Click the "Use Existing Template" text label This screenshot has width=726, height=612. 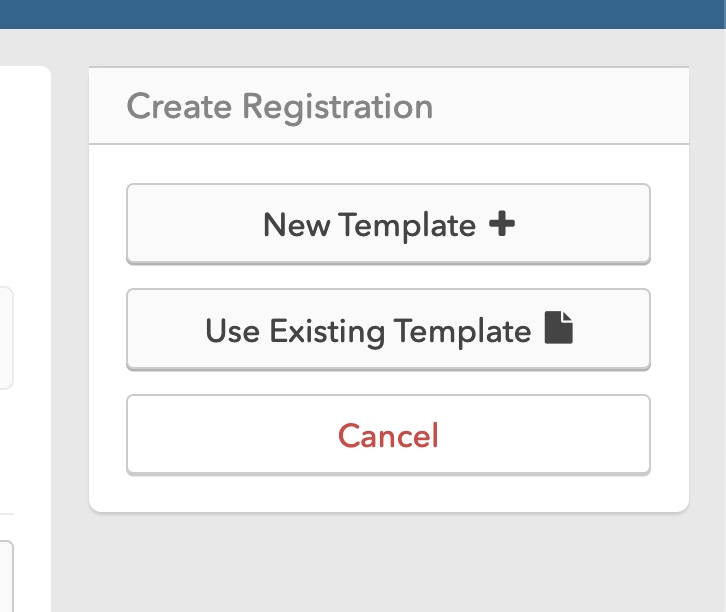point(368,330)
